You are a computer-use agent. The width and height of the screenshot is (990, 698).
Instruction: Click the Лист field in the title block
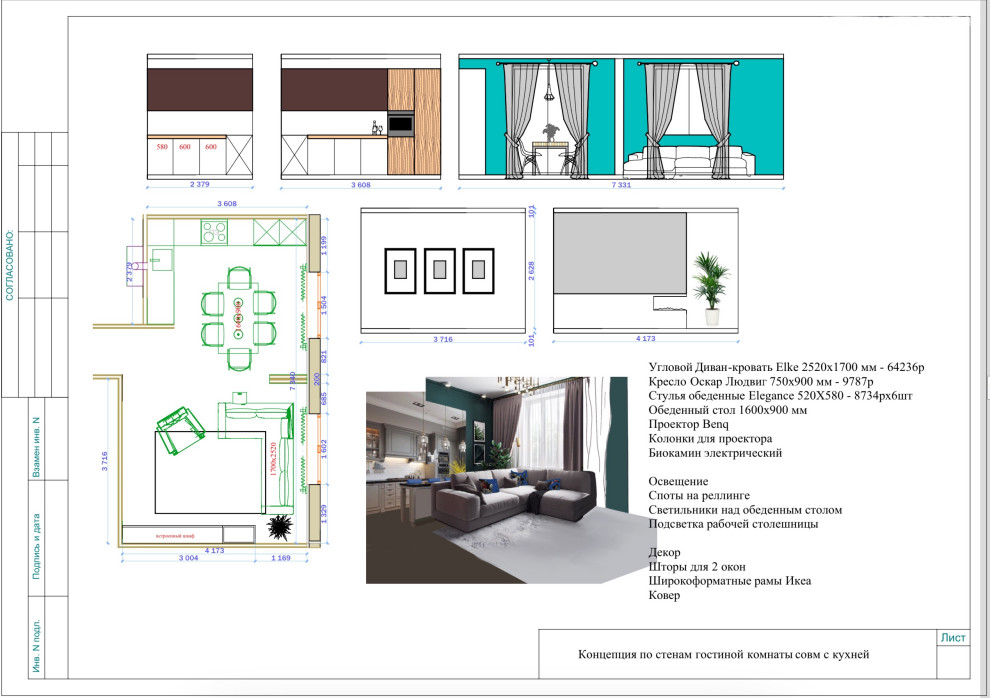click(x=953, y=637)
